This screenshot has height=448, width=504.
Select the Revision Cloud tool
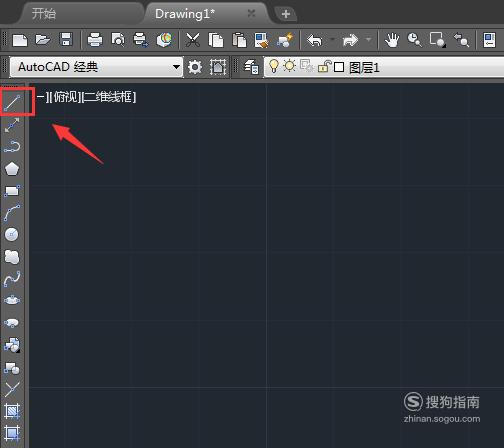[x=12, y=257]
